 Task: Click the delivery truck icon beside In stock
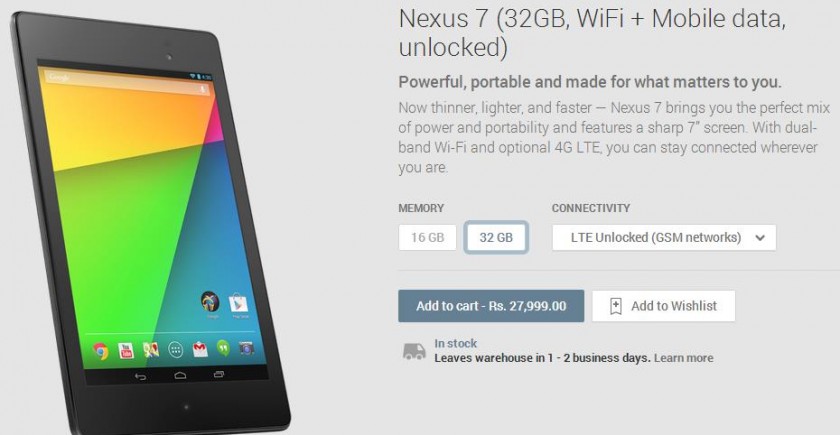click(x=414, y=351)
